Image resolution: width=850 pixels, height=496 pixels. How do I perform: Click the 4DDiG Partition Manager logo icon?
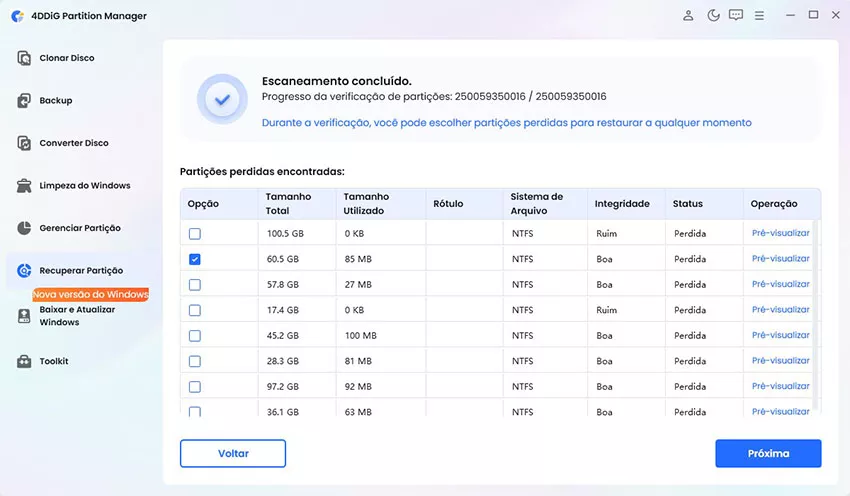click(18, 16)
